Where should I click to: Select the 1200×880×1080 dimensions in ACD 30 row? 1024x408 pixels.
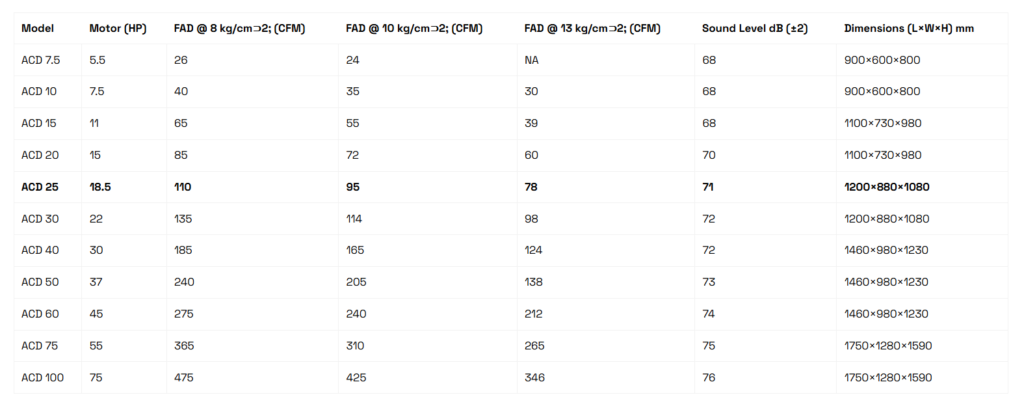[886, 219]
